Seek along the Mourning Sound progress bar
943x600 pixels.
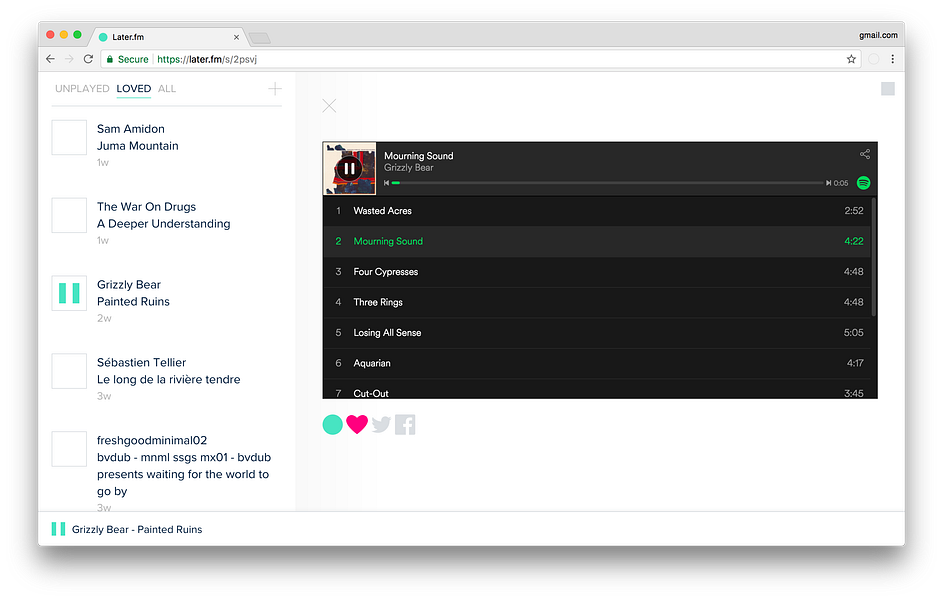[607, 183]
